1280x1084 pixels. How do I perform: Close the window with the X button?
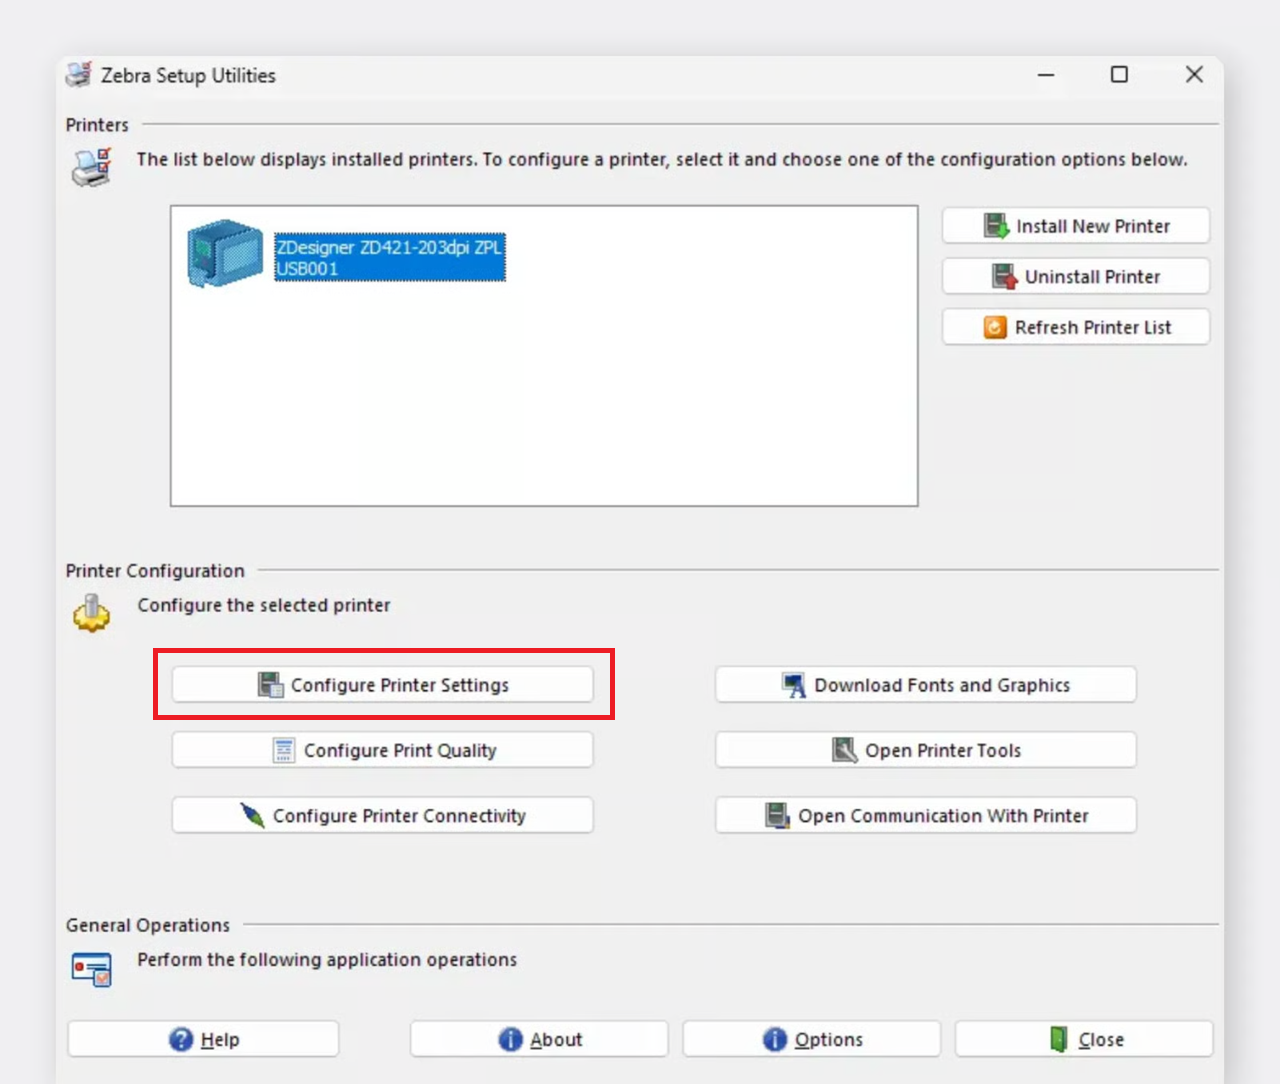tap(1194, 75)
